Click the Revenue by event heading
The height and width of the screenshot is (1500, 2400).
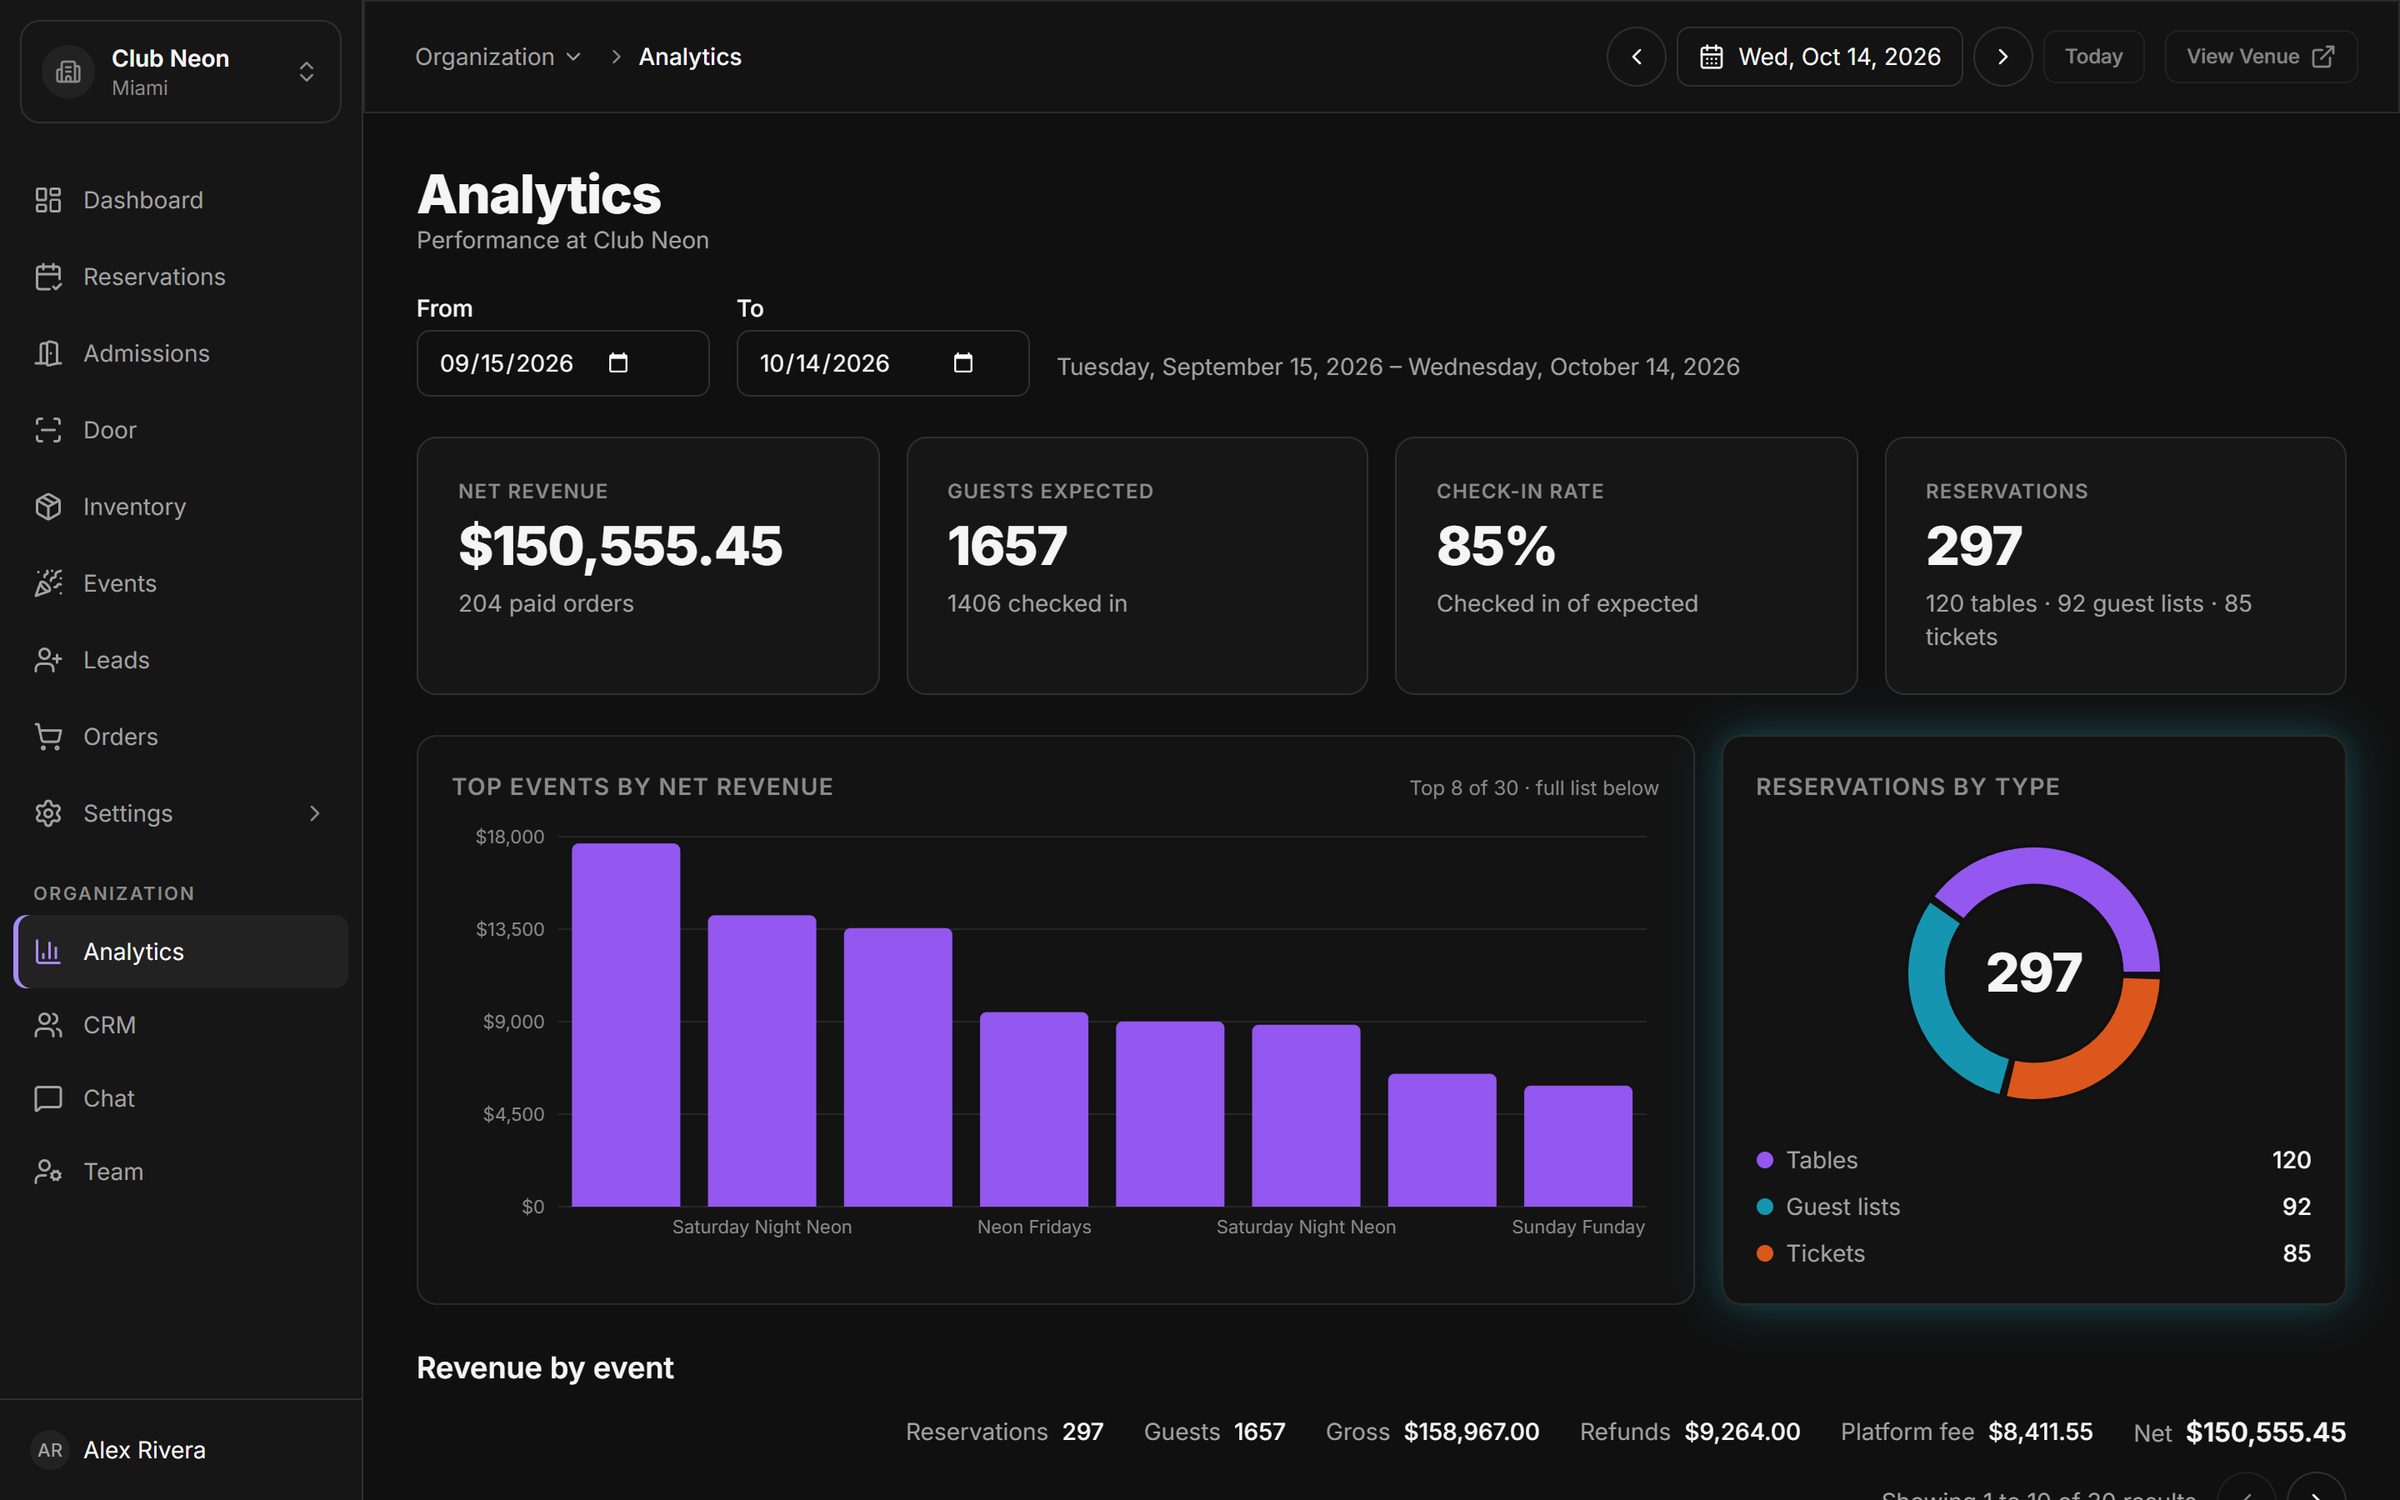[x=545, y=1368]
